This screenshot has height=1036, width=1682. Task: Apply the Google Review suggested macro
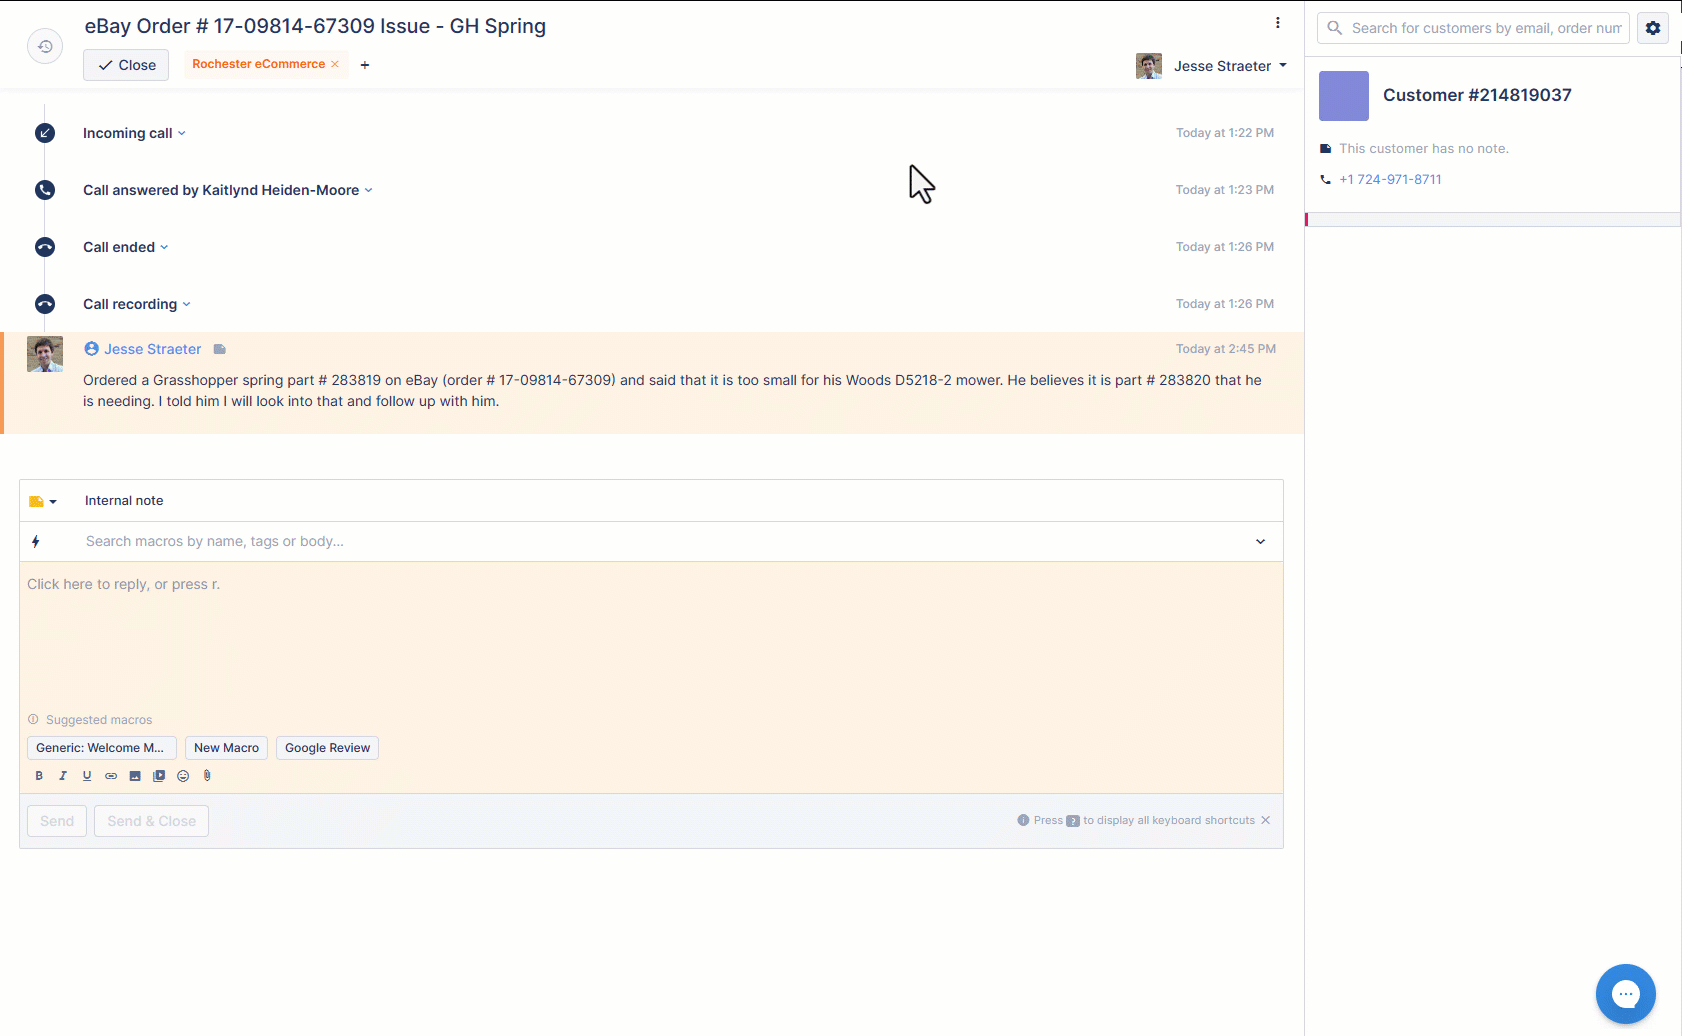[327, 748]
